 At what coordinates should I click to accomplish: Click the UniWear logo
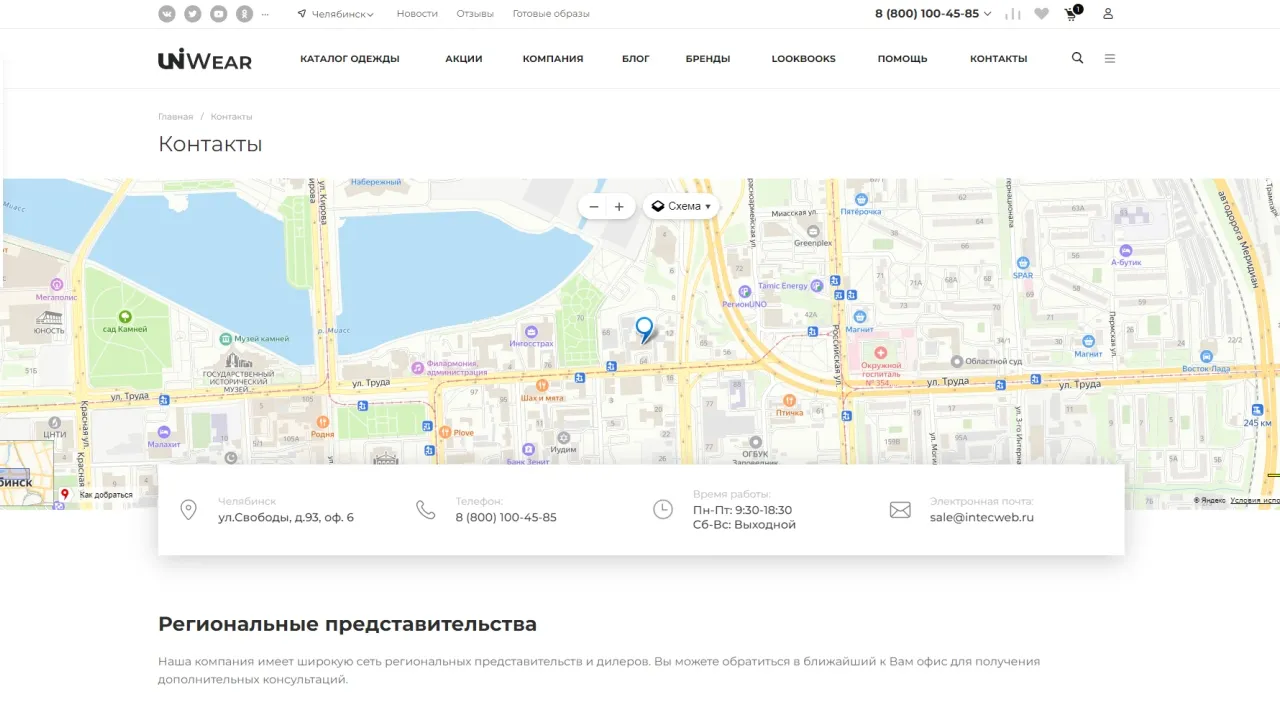205,59
